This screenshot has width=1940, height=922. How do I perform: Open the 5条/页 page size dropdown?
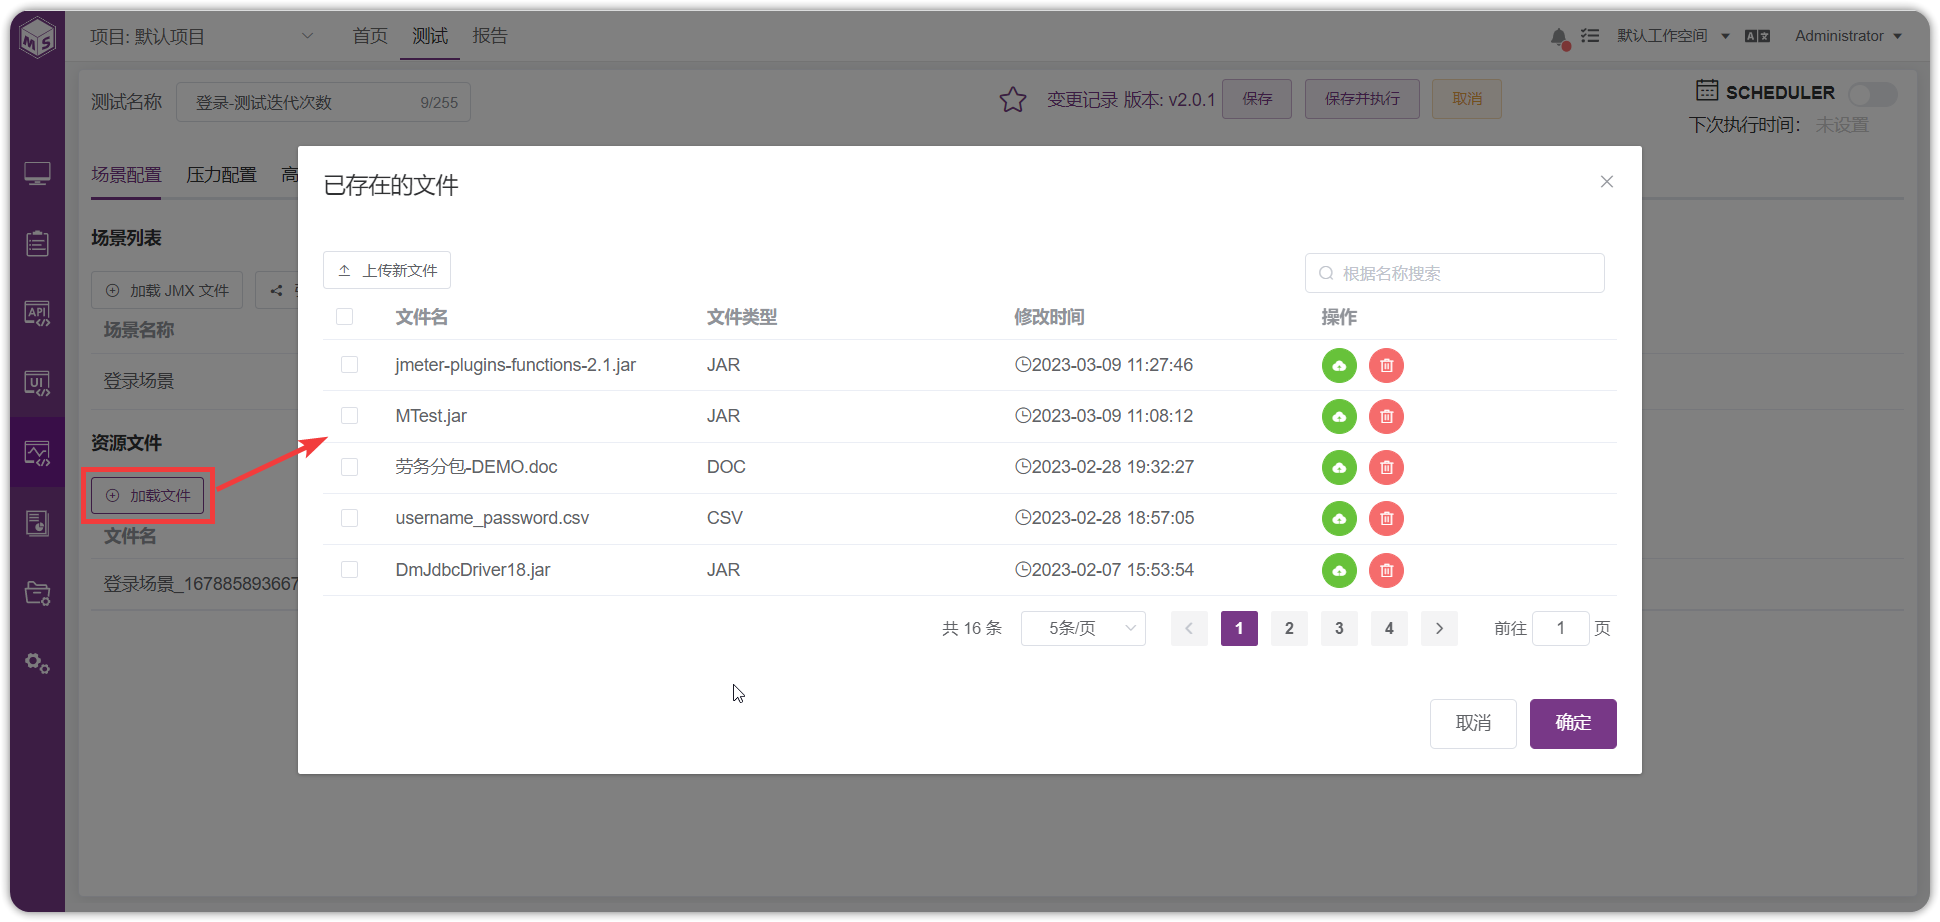(1083, 629)
